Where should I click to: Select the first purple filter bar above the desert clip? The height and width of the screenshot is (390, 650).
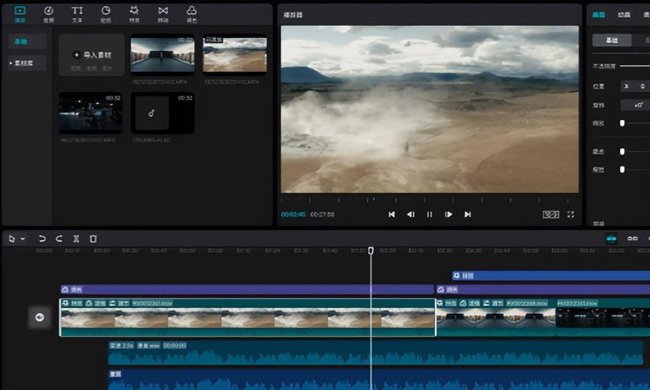point(247,289)
